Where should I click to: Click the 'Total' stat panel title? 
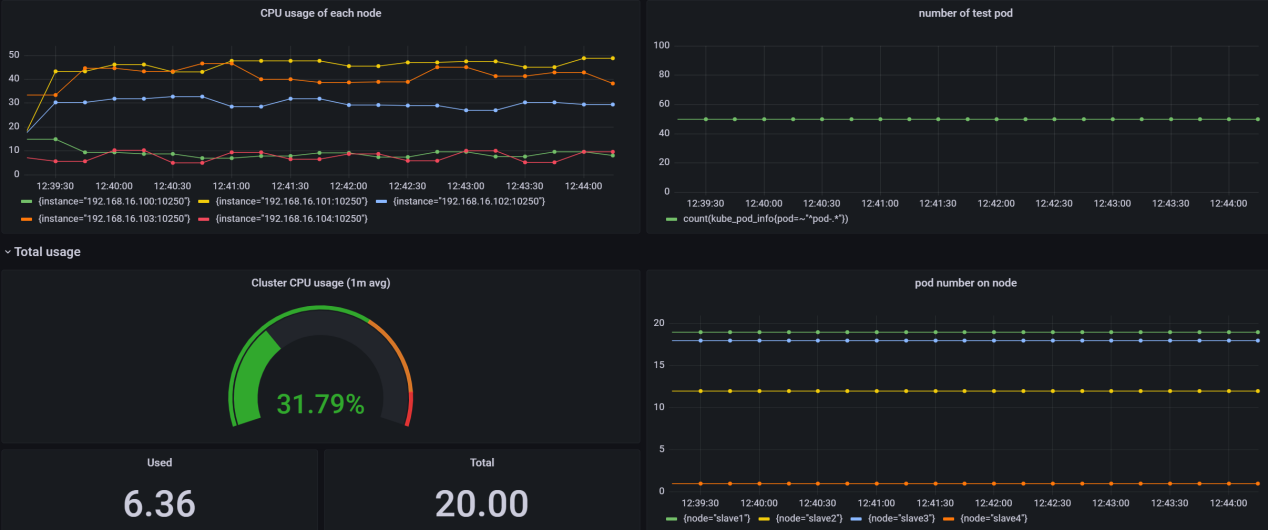coord(481,463)
